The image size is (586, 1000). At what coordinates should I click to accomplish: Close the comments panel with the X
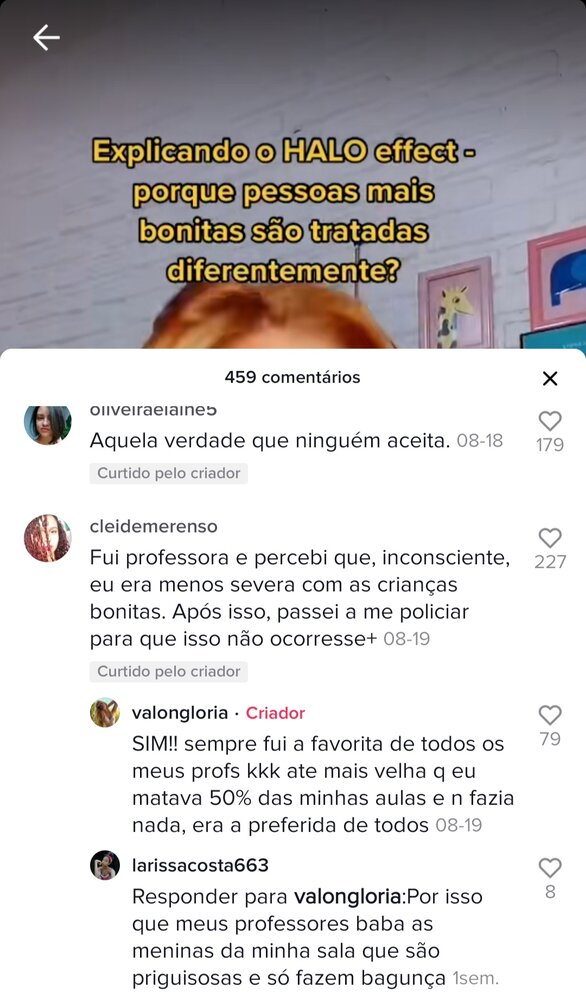(x=550, y=378)
